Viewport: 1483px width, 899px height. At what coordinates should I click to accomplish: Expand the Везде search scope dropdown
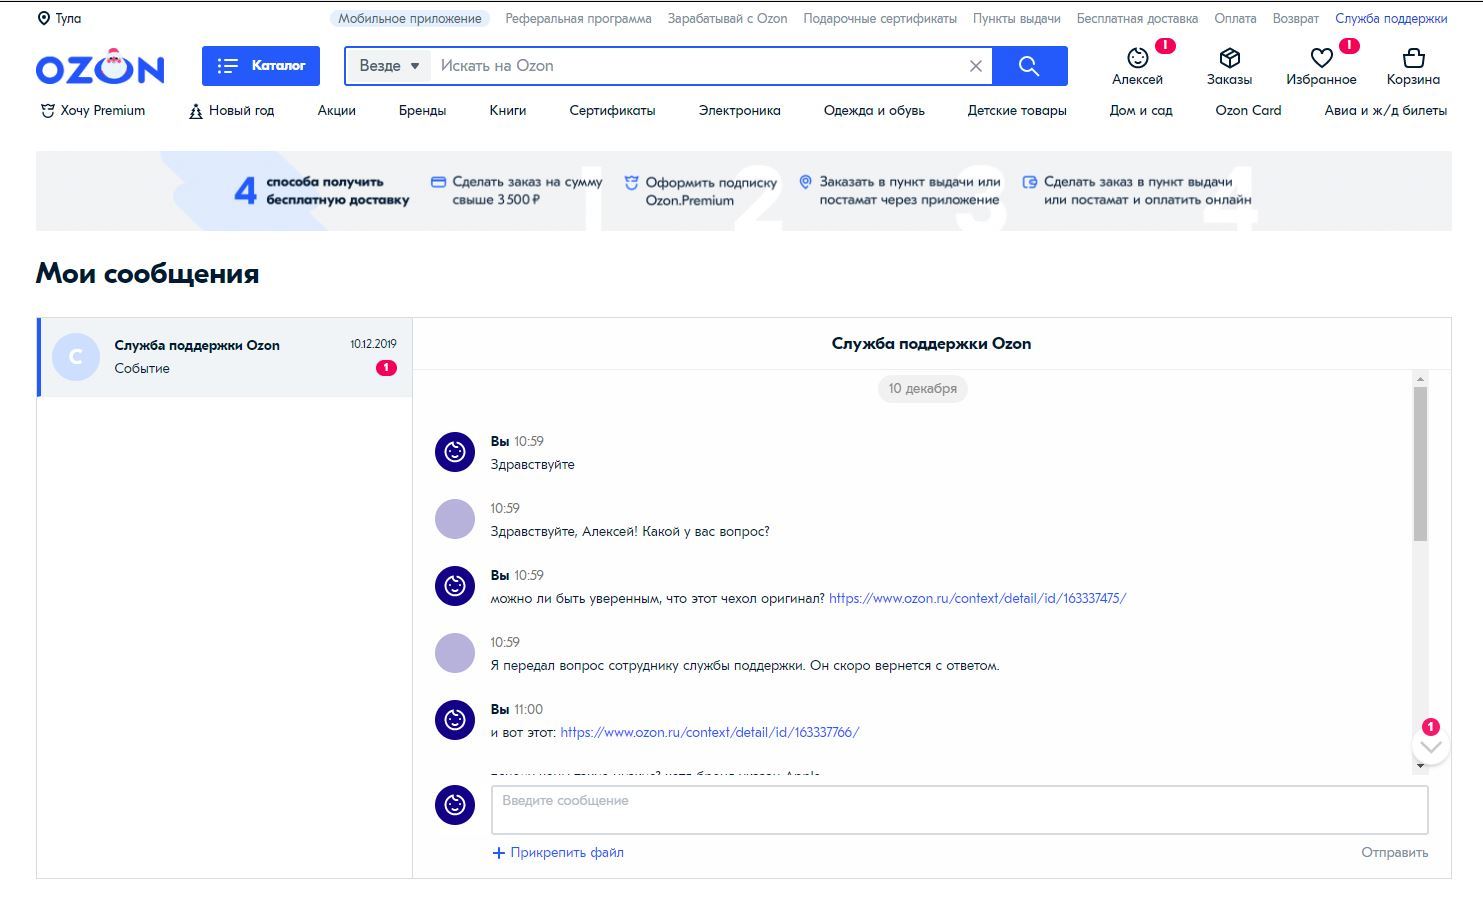click(x=389, y=66)
